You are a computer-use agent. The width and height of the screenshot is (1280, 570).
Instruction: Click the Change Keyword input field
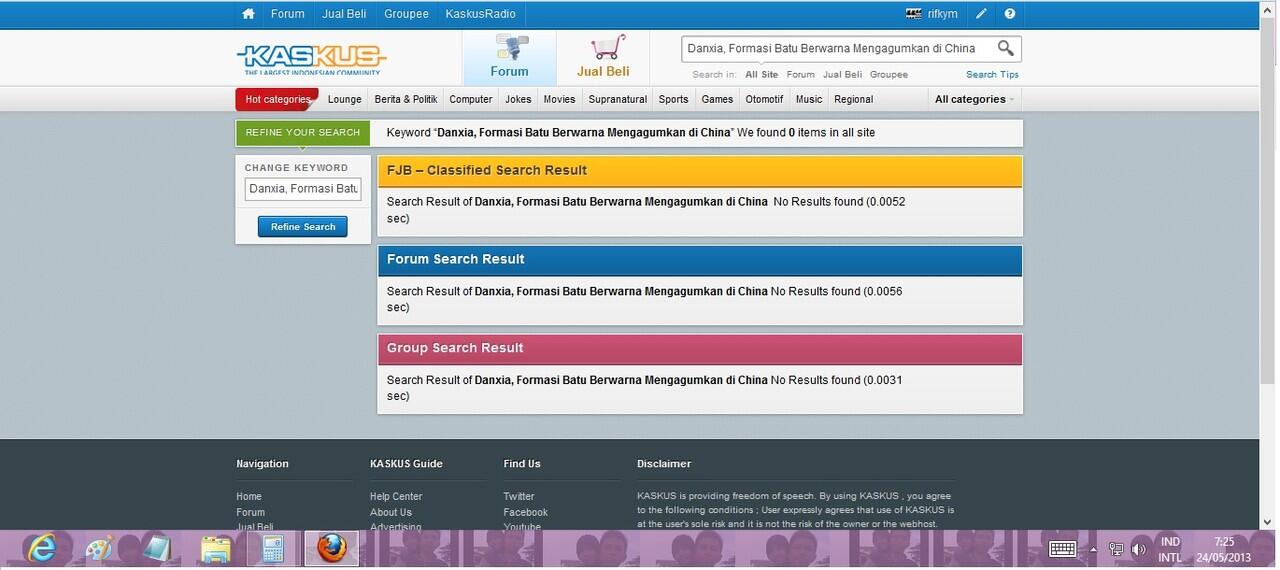(303, 189)
